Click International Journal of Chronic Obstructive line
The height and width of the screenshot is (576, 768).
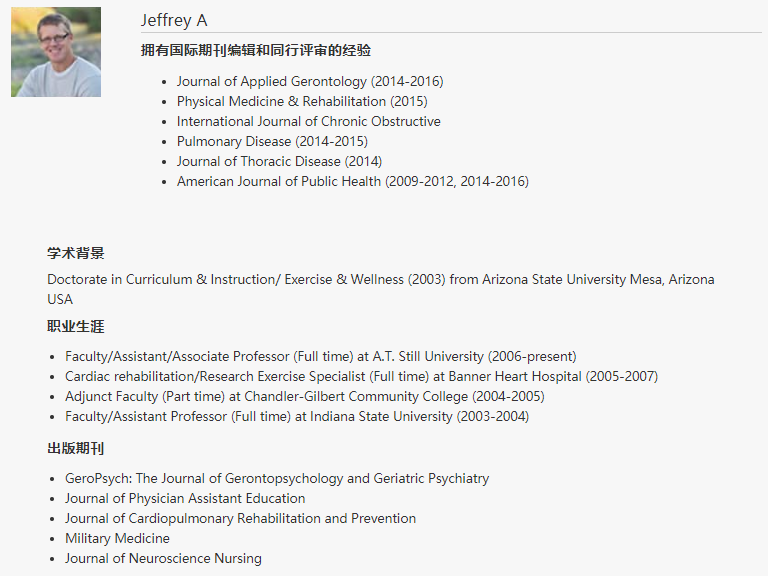(309, 121)
